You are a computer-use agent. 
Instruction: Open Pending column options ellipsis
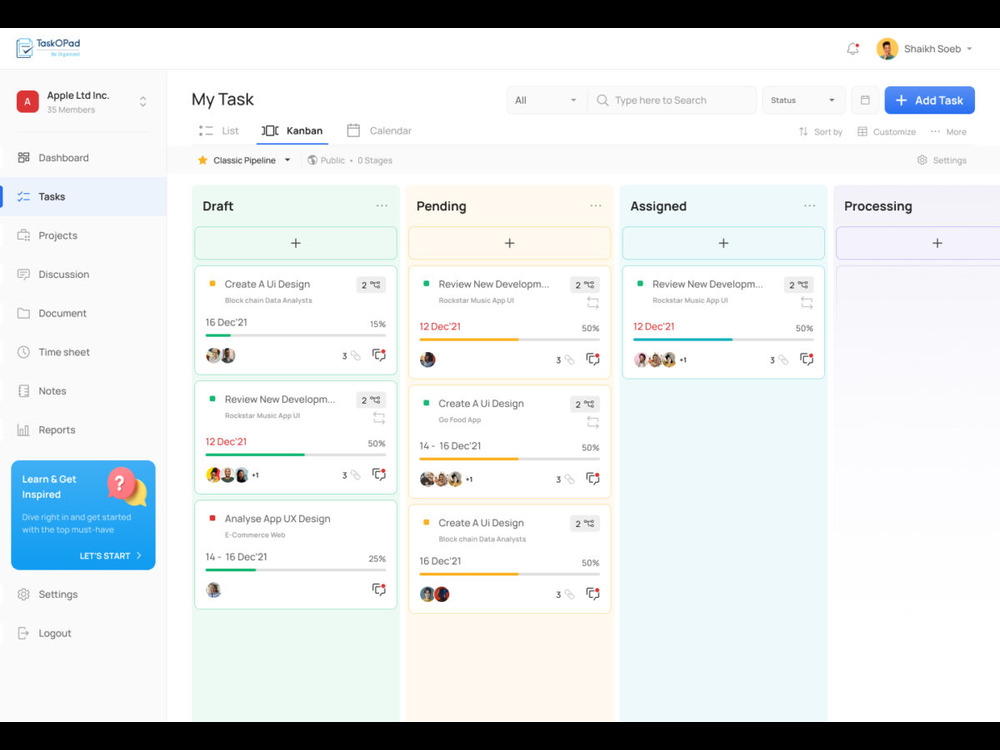(596, 206)
